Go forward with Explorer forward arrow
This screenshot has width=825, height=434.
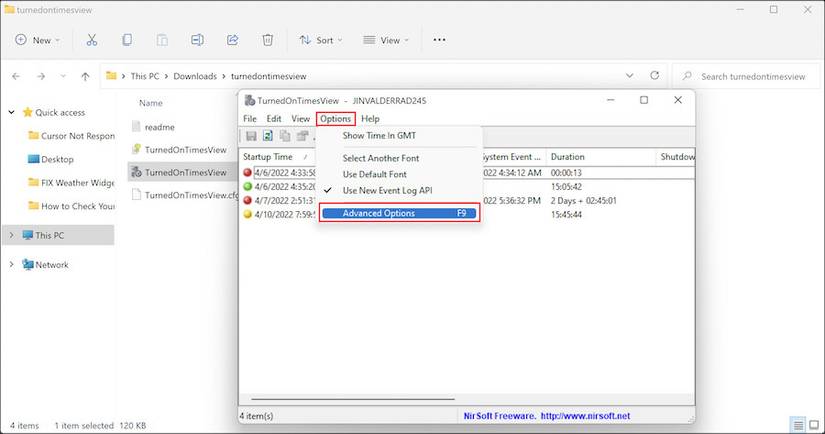(x=41, y=76)
